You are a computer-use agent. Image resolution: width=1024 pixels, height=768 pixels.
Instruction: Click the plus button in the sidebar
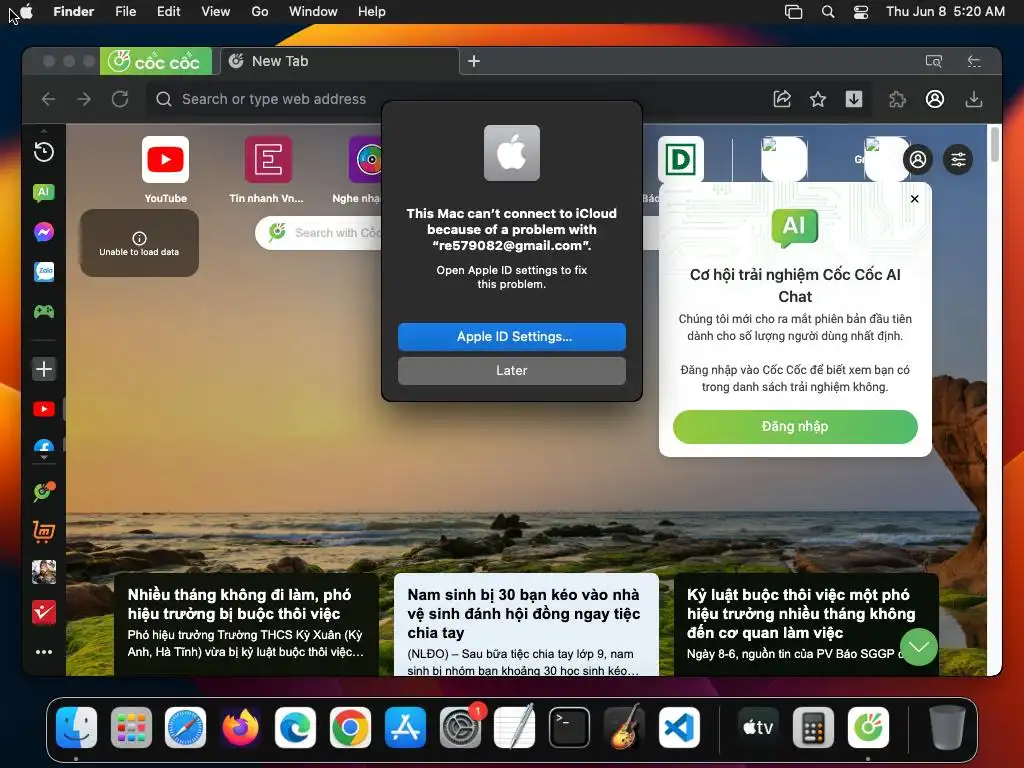click(x=44, y=369)
